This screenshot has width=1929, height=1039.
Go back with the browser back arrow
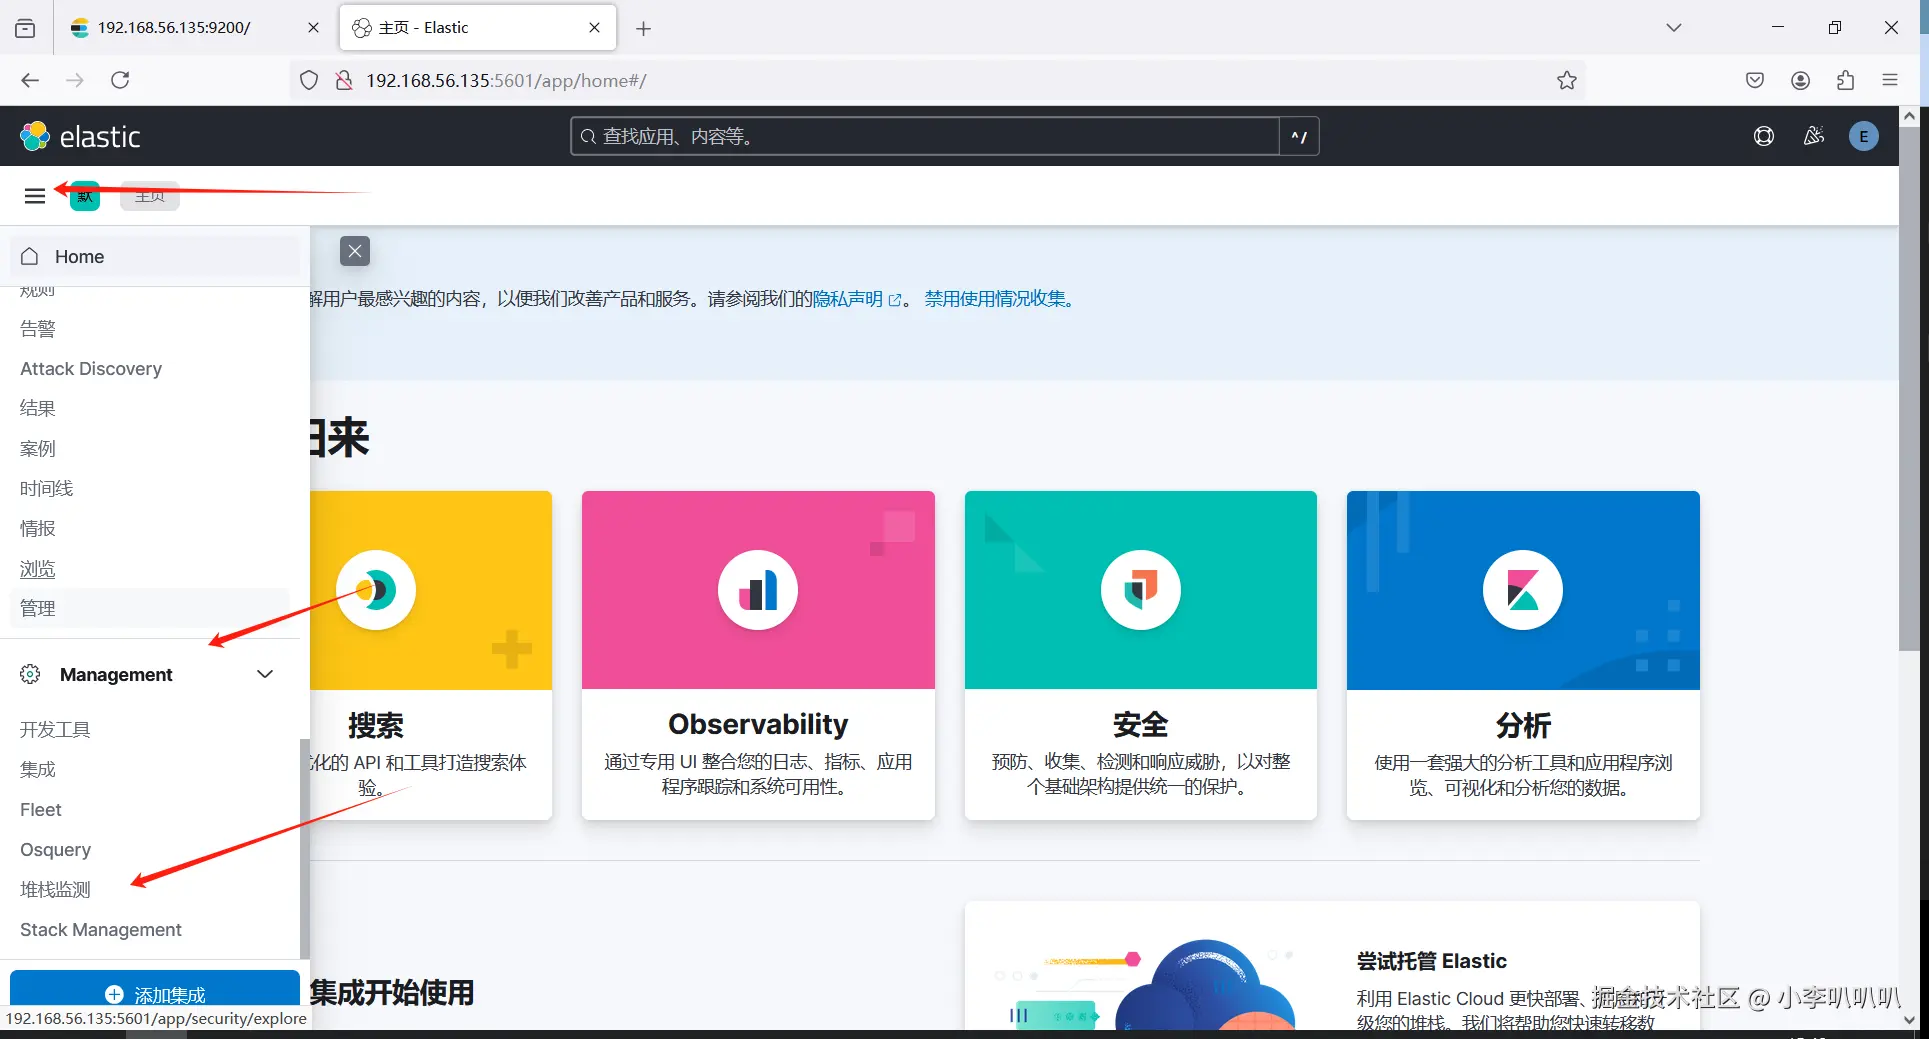[30, 80]
